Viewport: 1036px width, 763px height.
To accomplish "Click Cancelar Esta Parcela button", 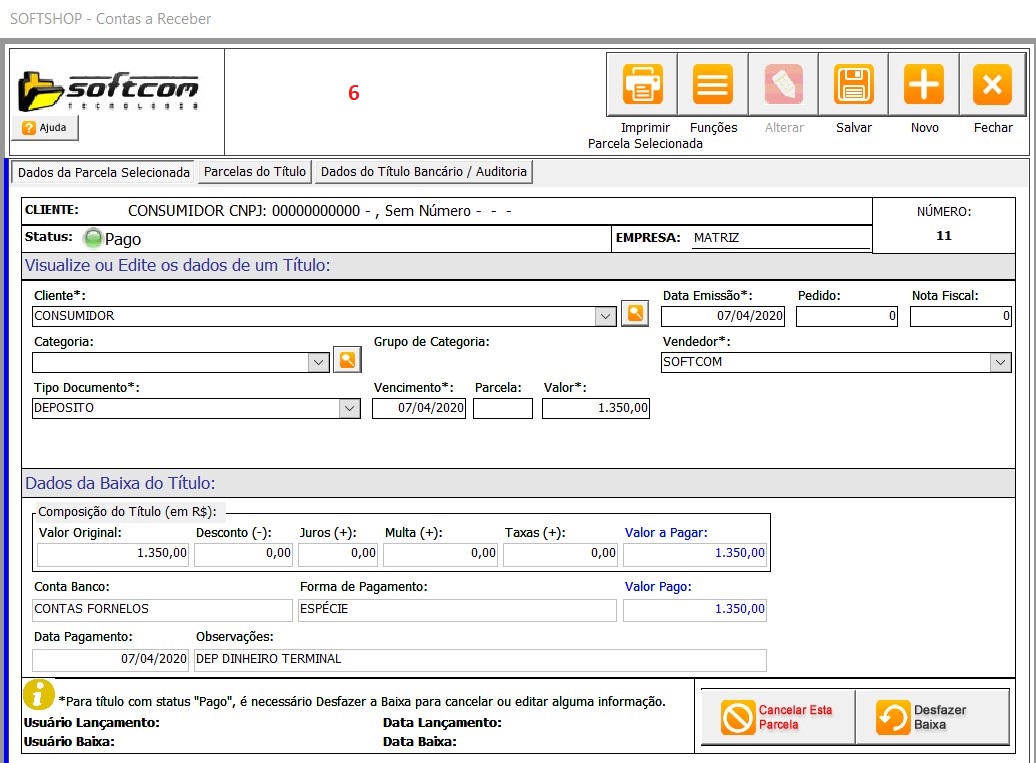I will point(777,717).
